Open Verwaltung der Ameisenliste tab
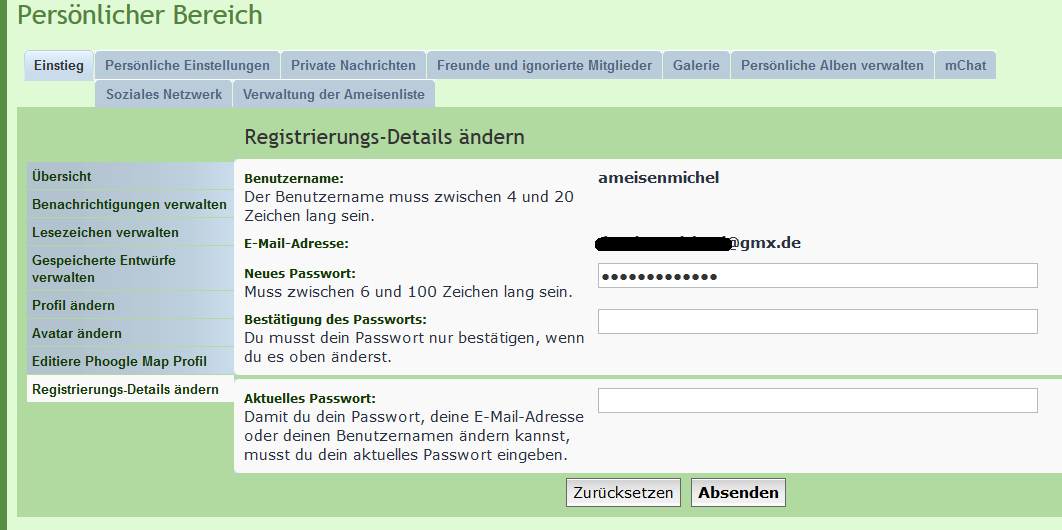This screenshot has width=1062, height=530. tap(334, 94)
